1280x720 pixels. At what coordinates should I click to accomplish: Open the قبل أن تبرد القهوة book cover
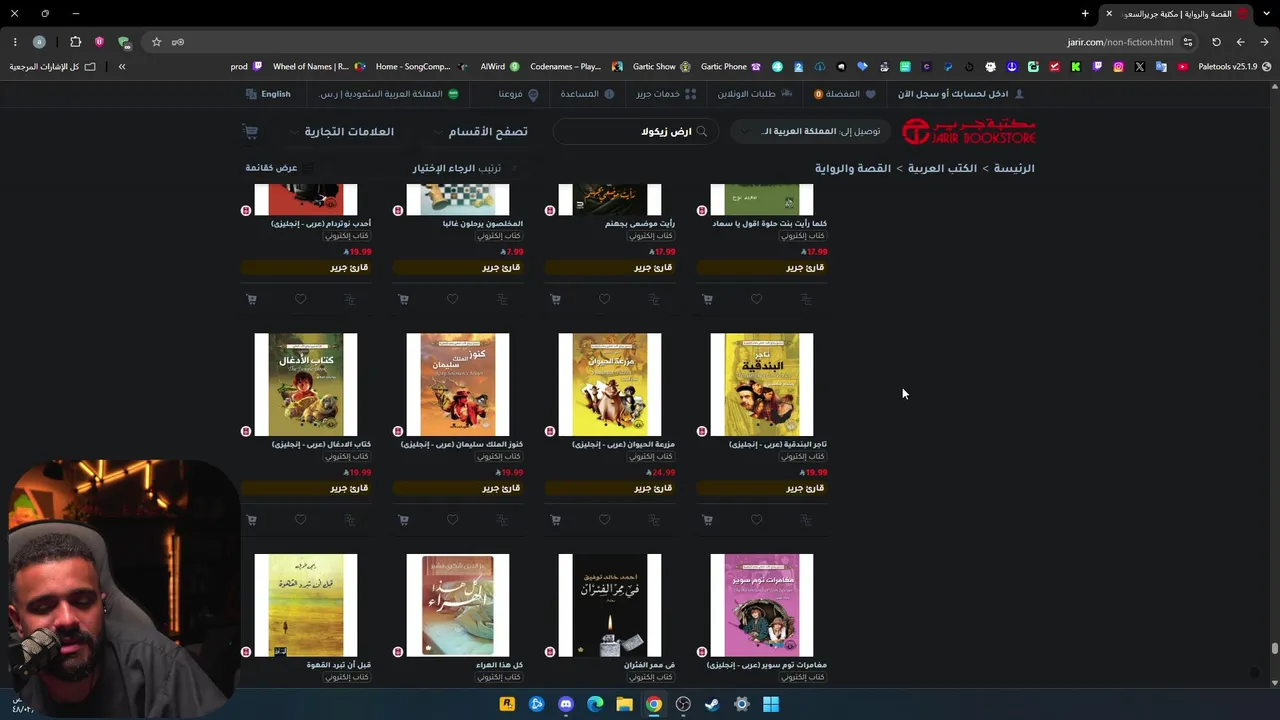click(x=306, y=605)
